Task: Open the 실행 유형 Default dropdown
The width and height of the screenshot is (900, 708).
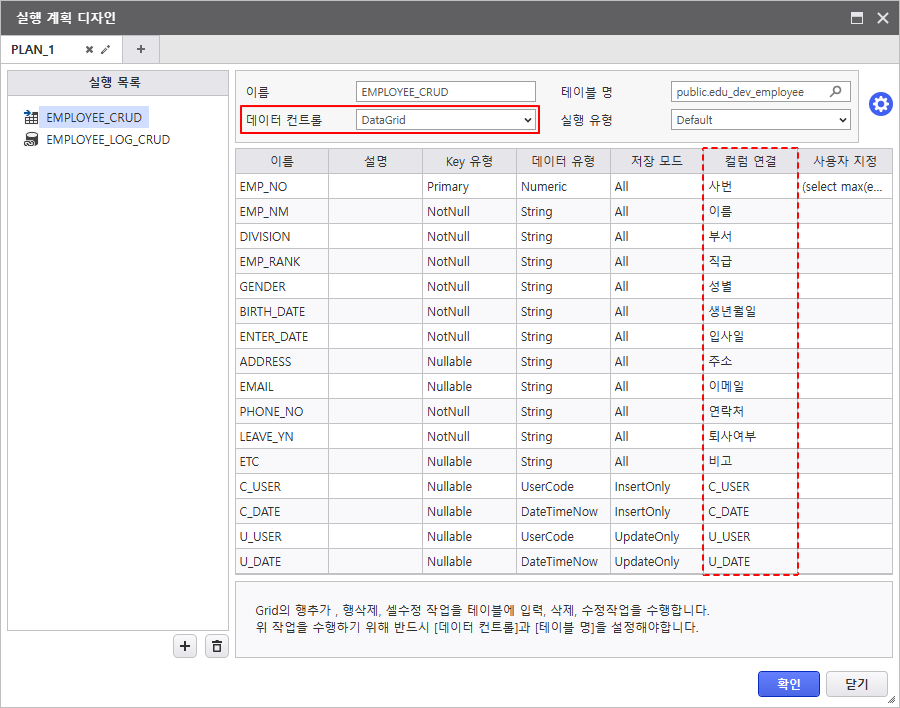Action: point(761,120)
